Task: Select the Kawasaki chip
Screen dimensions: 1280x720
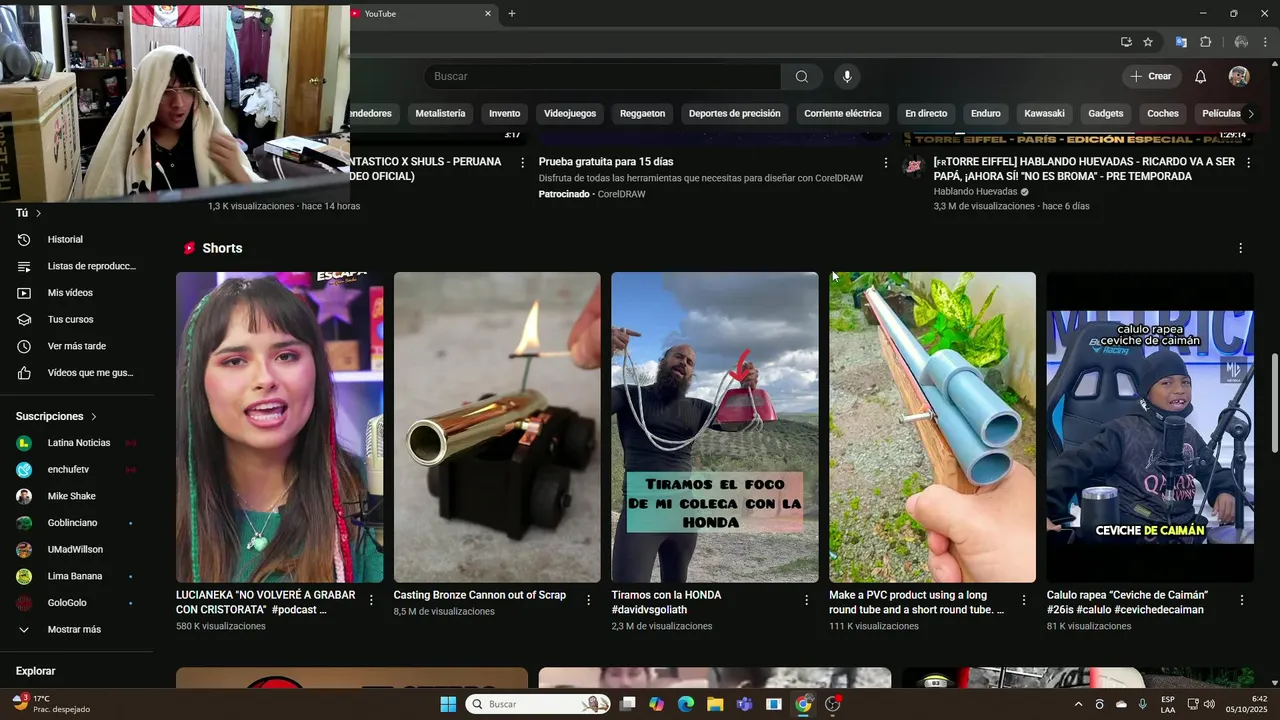Action: pos(1044,114)
